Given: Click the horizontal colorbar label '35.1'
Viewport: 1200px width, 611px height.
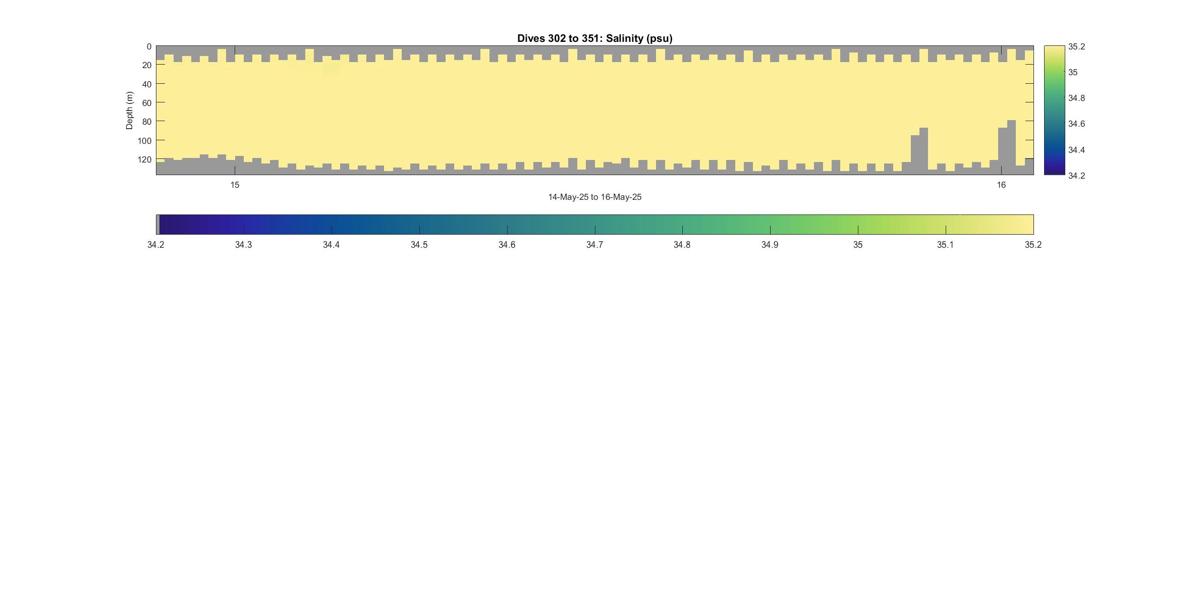Looking at the screenshot, I should tap(945, 245).
